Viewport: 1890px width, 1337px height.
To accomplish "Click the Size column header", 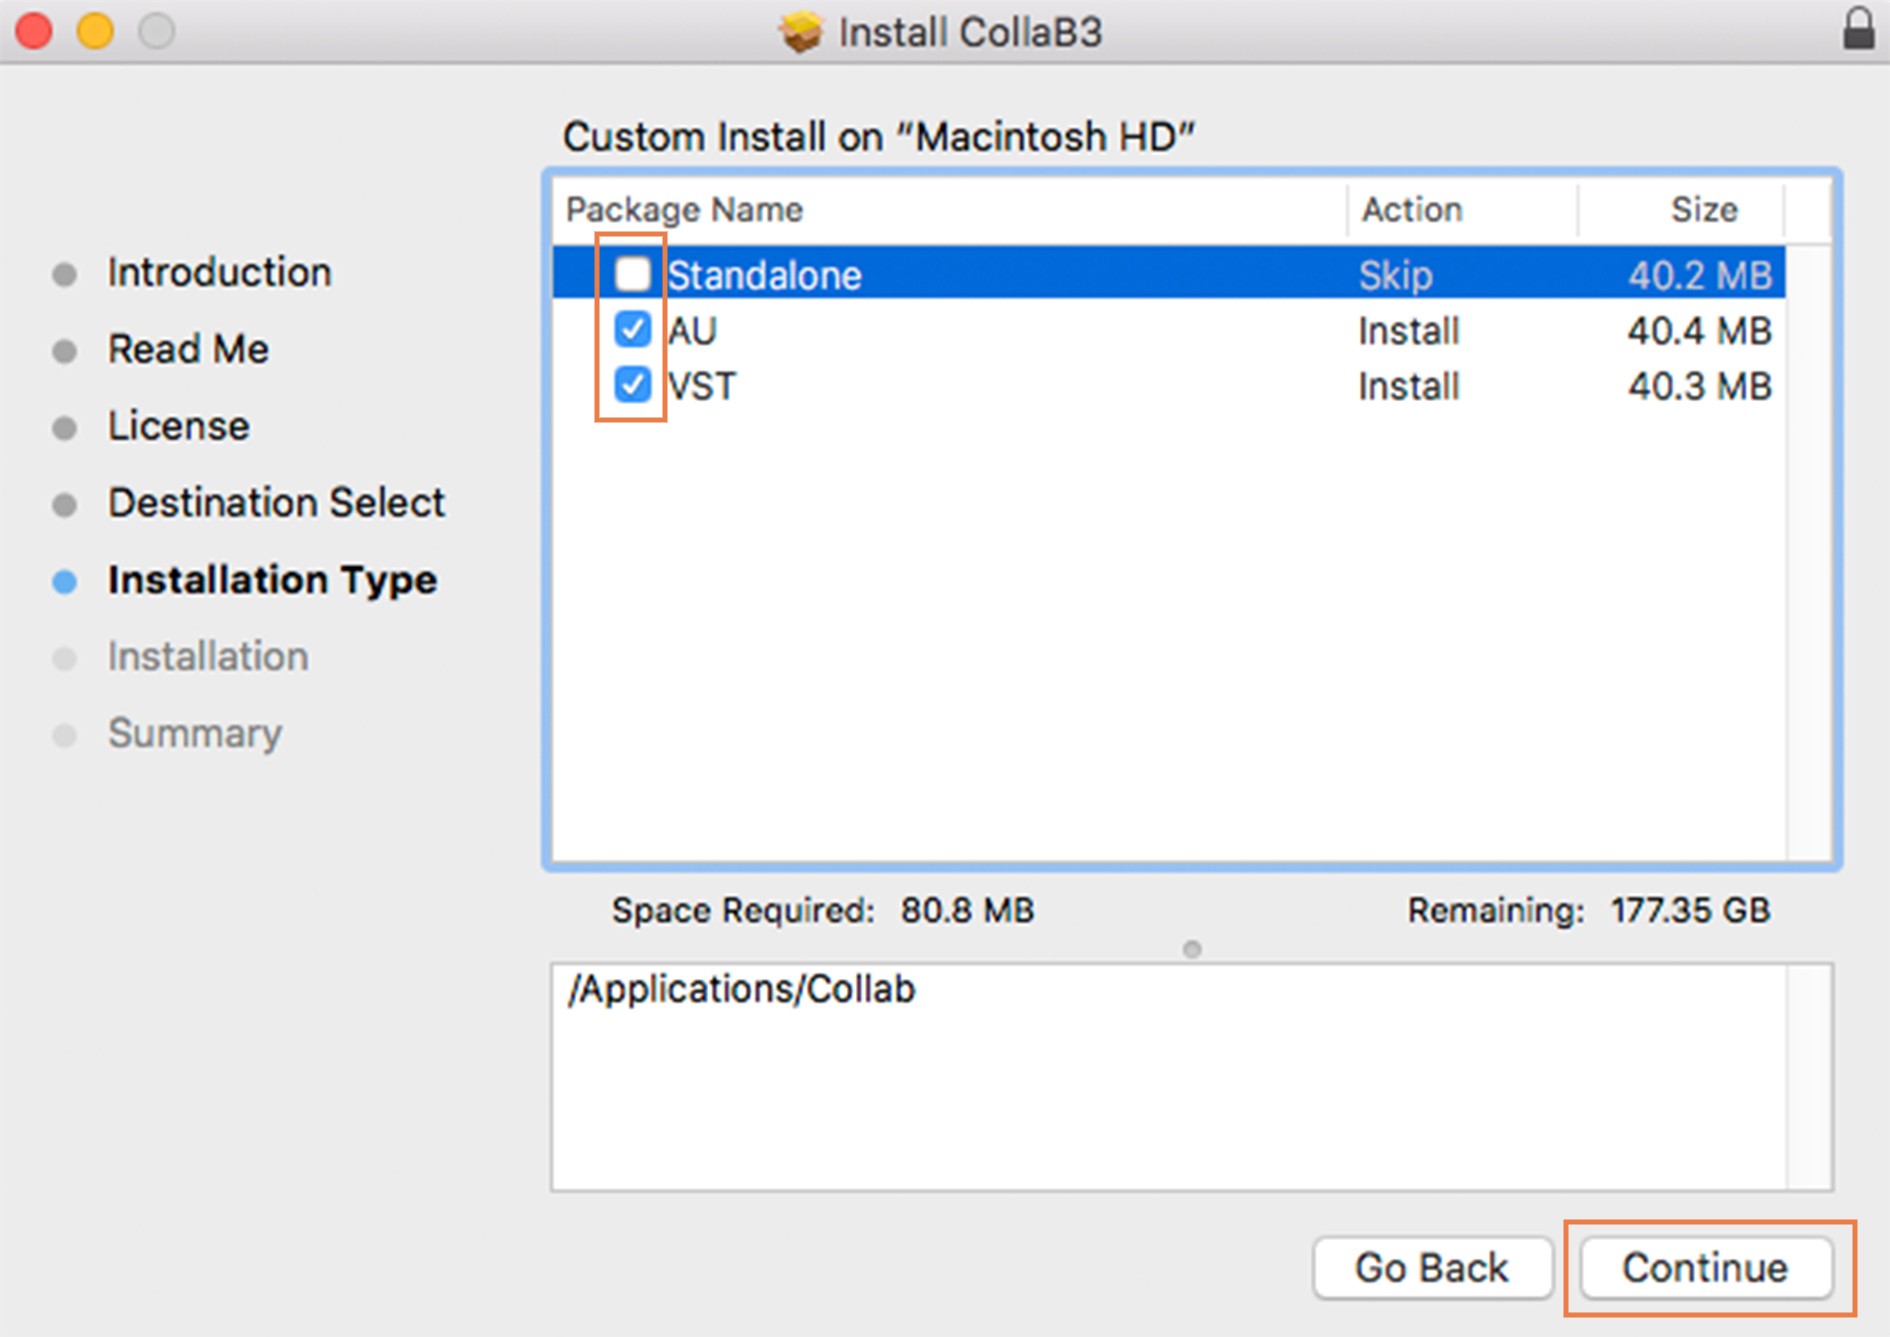I will click(1703, 210).
